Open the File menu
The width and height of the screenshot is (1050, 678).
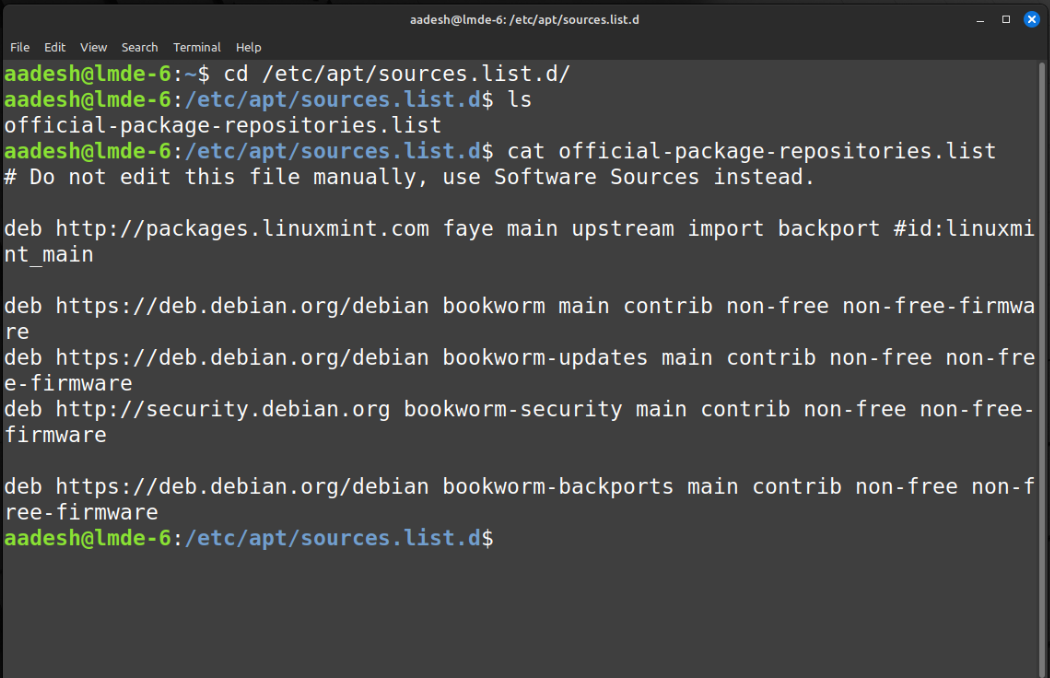(19, 47)
